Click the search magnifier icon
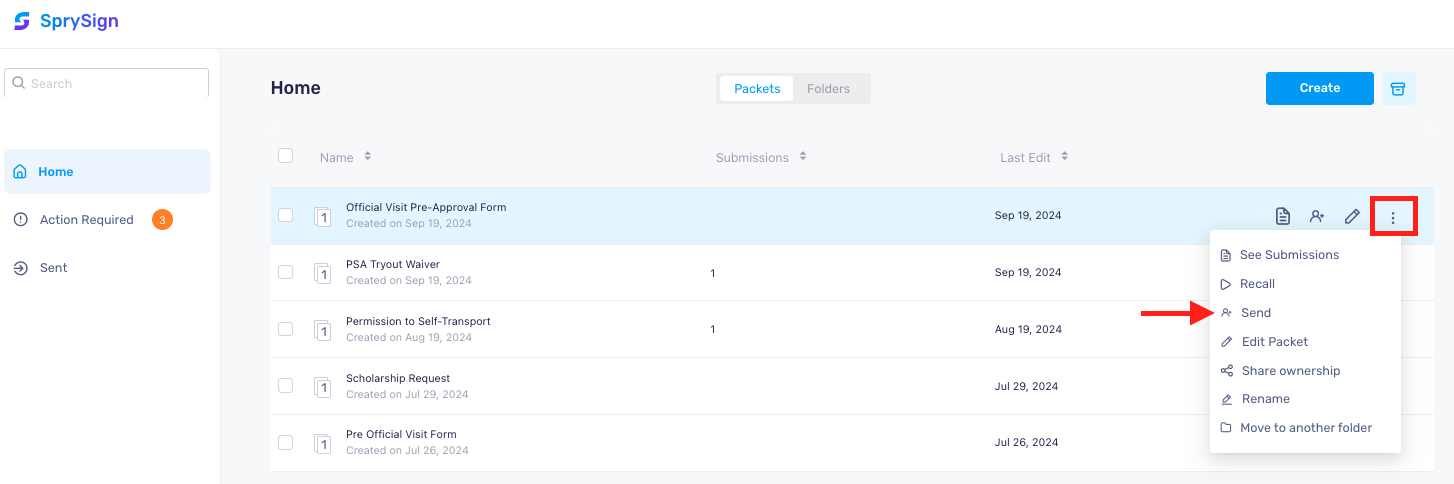 [19, 83]
